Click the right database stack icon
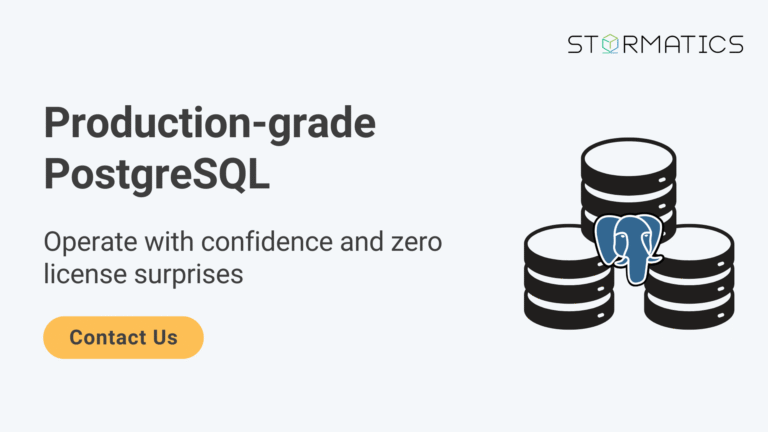The width and height of the screenshot is (768, 432). click(x=691, y=274)
